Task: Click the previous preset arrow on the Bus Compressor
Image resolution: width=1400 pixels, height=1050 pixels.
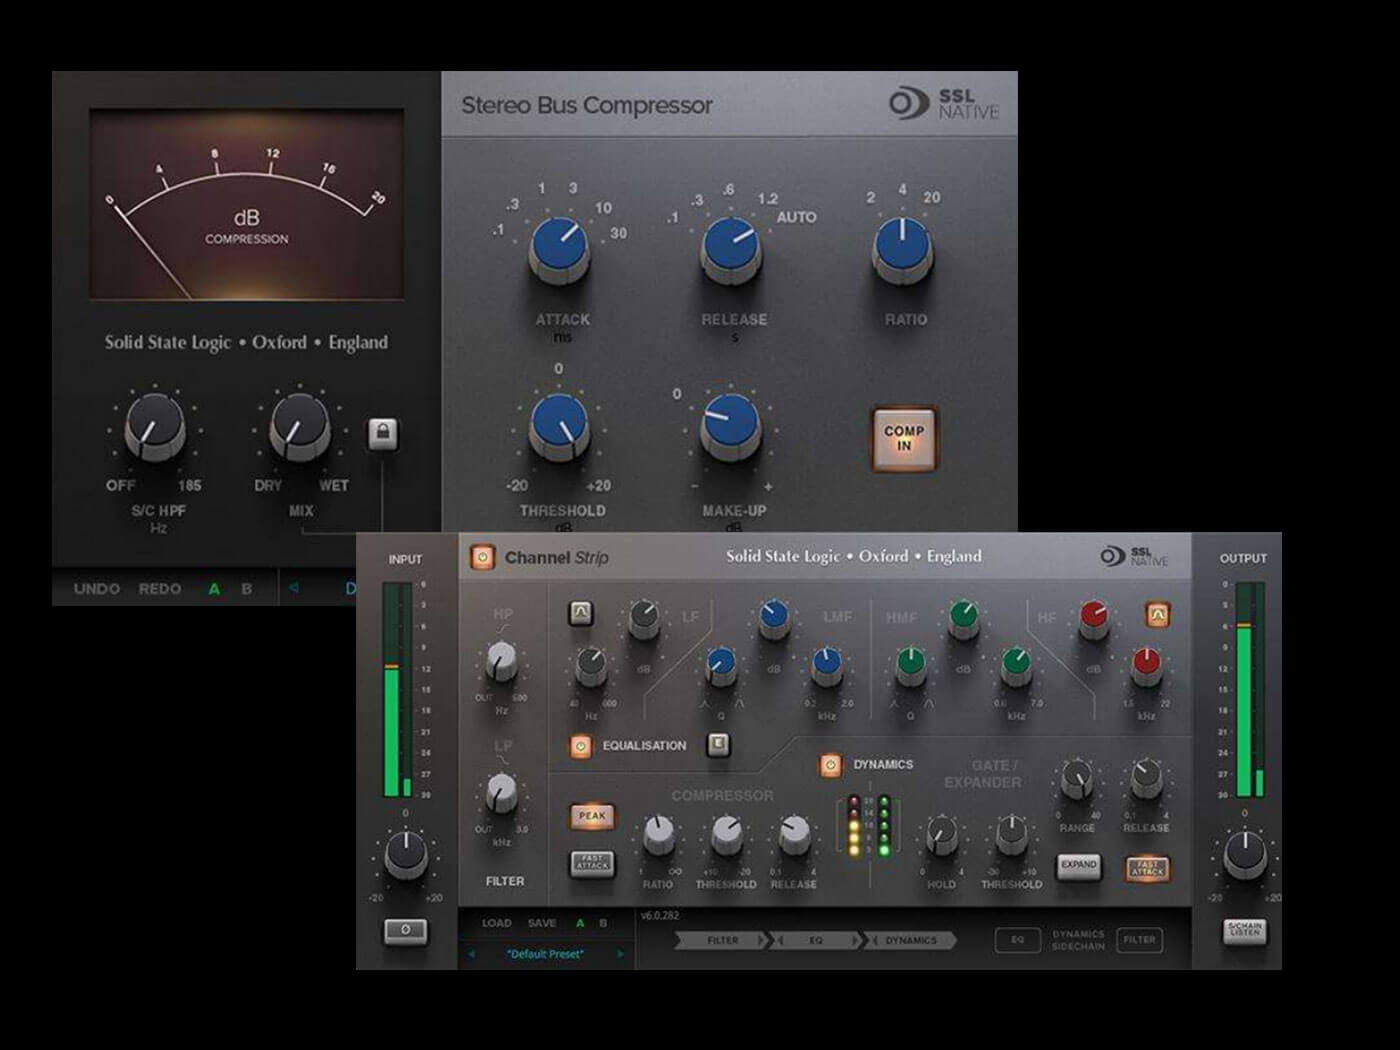Action: pyautogui.click(x=293, y=588)
